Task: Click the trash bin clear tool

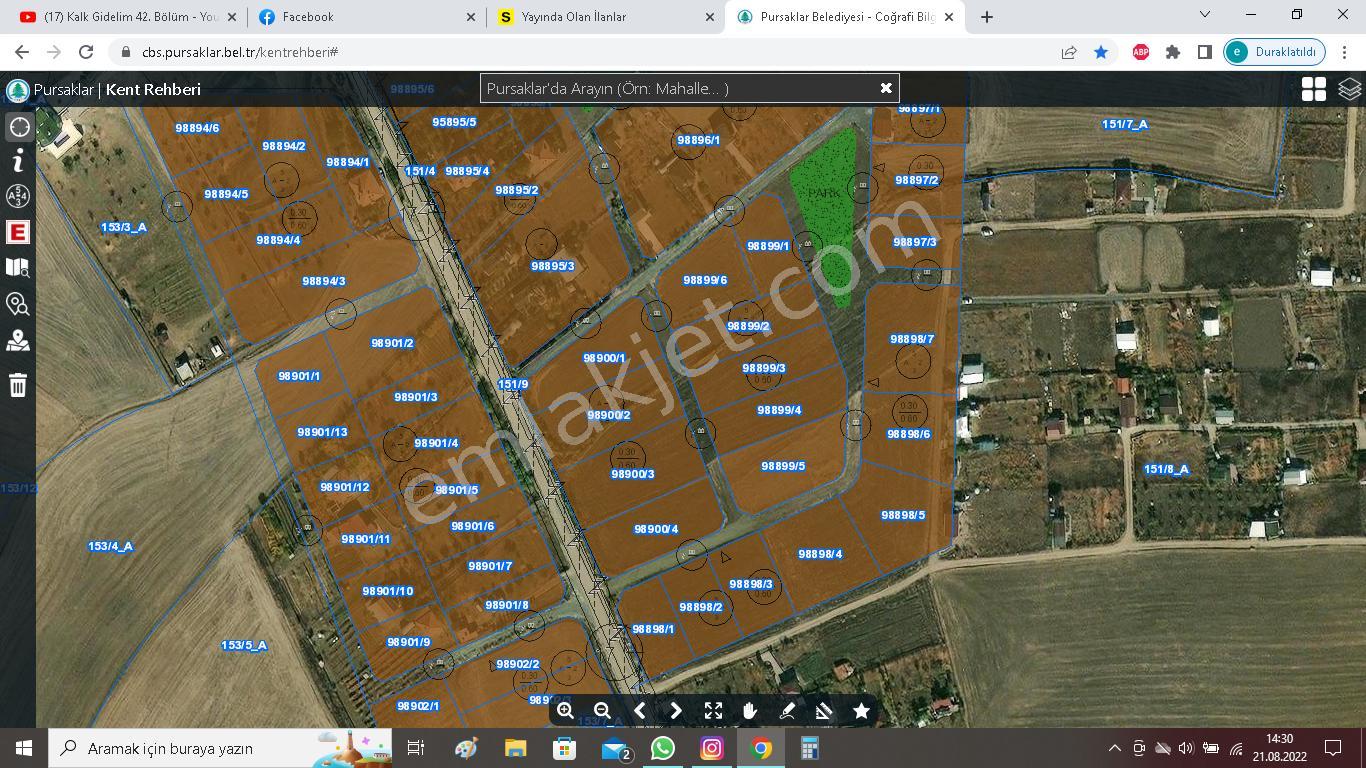Action: click(18, 384)
